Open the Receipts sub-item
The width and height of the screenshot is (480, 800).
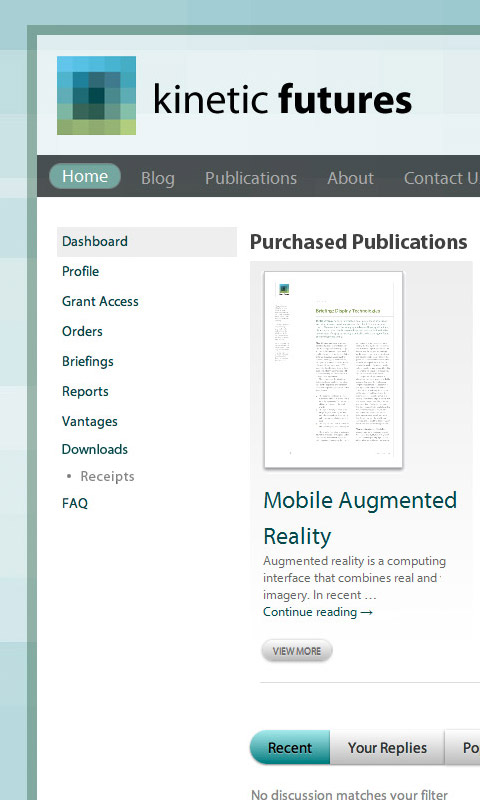click(x=107, y=477)
